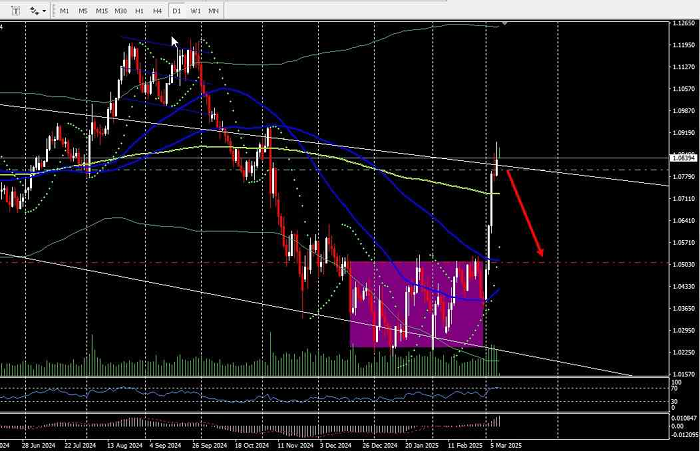Click the 26 Sep 2024 date label

click(x=210, y=446)
